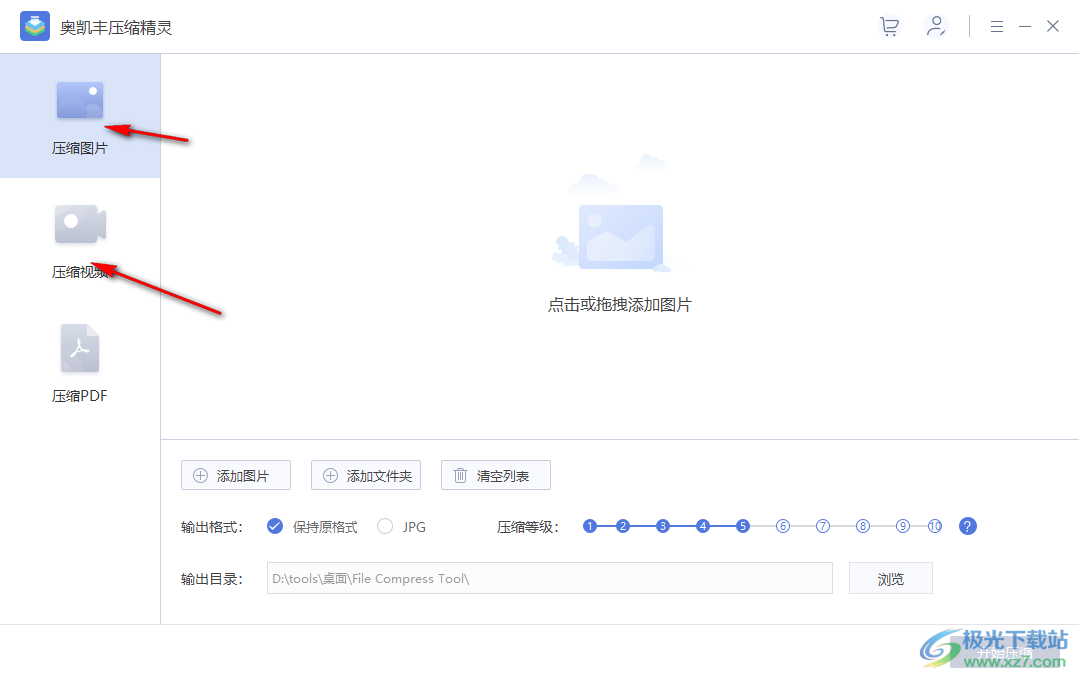Open the hamburger menu in title bar

[x=996, y=27]
